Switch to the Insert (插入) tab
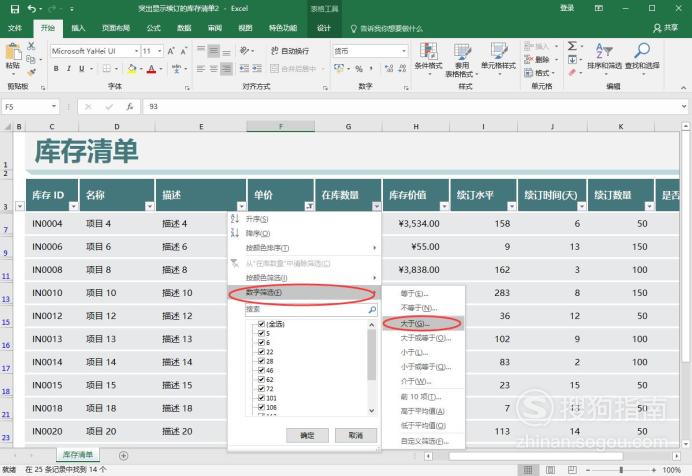 78,28
